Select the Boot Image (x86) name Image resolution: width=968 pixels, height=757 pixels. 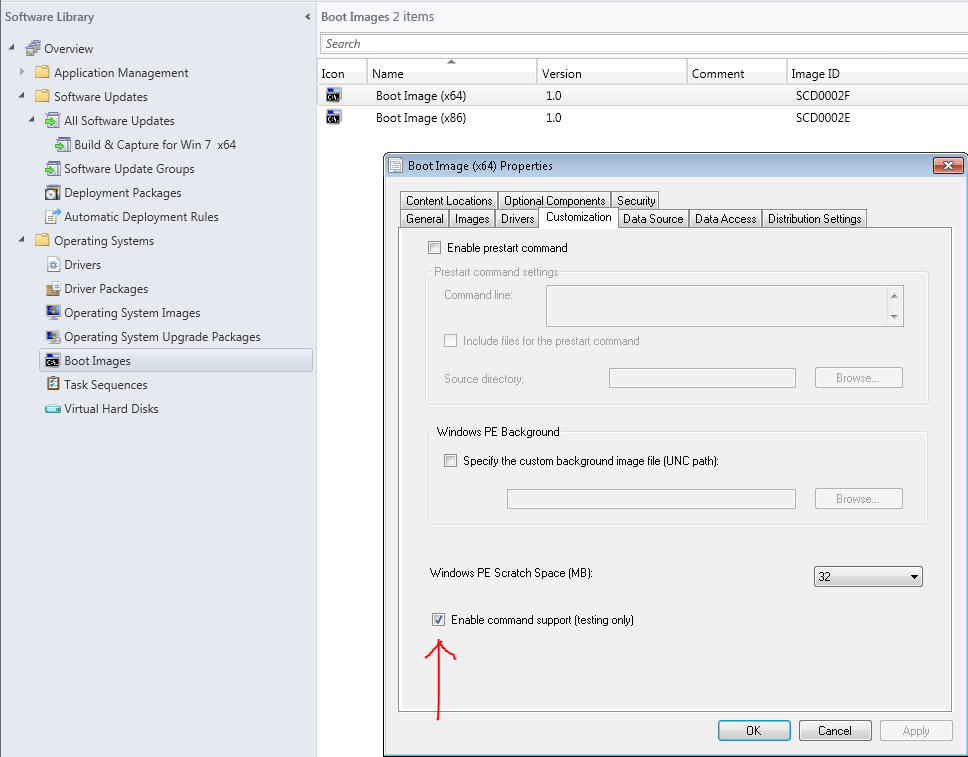pyautogui.click(x=421, y=117)
